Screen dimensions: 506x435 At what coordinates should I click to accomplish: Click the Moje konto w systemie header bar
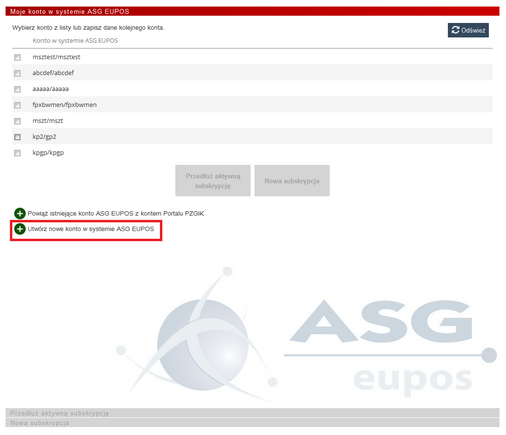(x=252, y=11)
